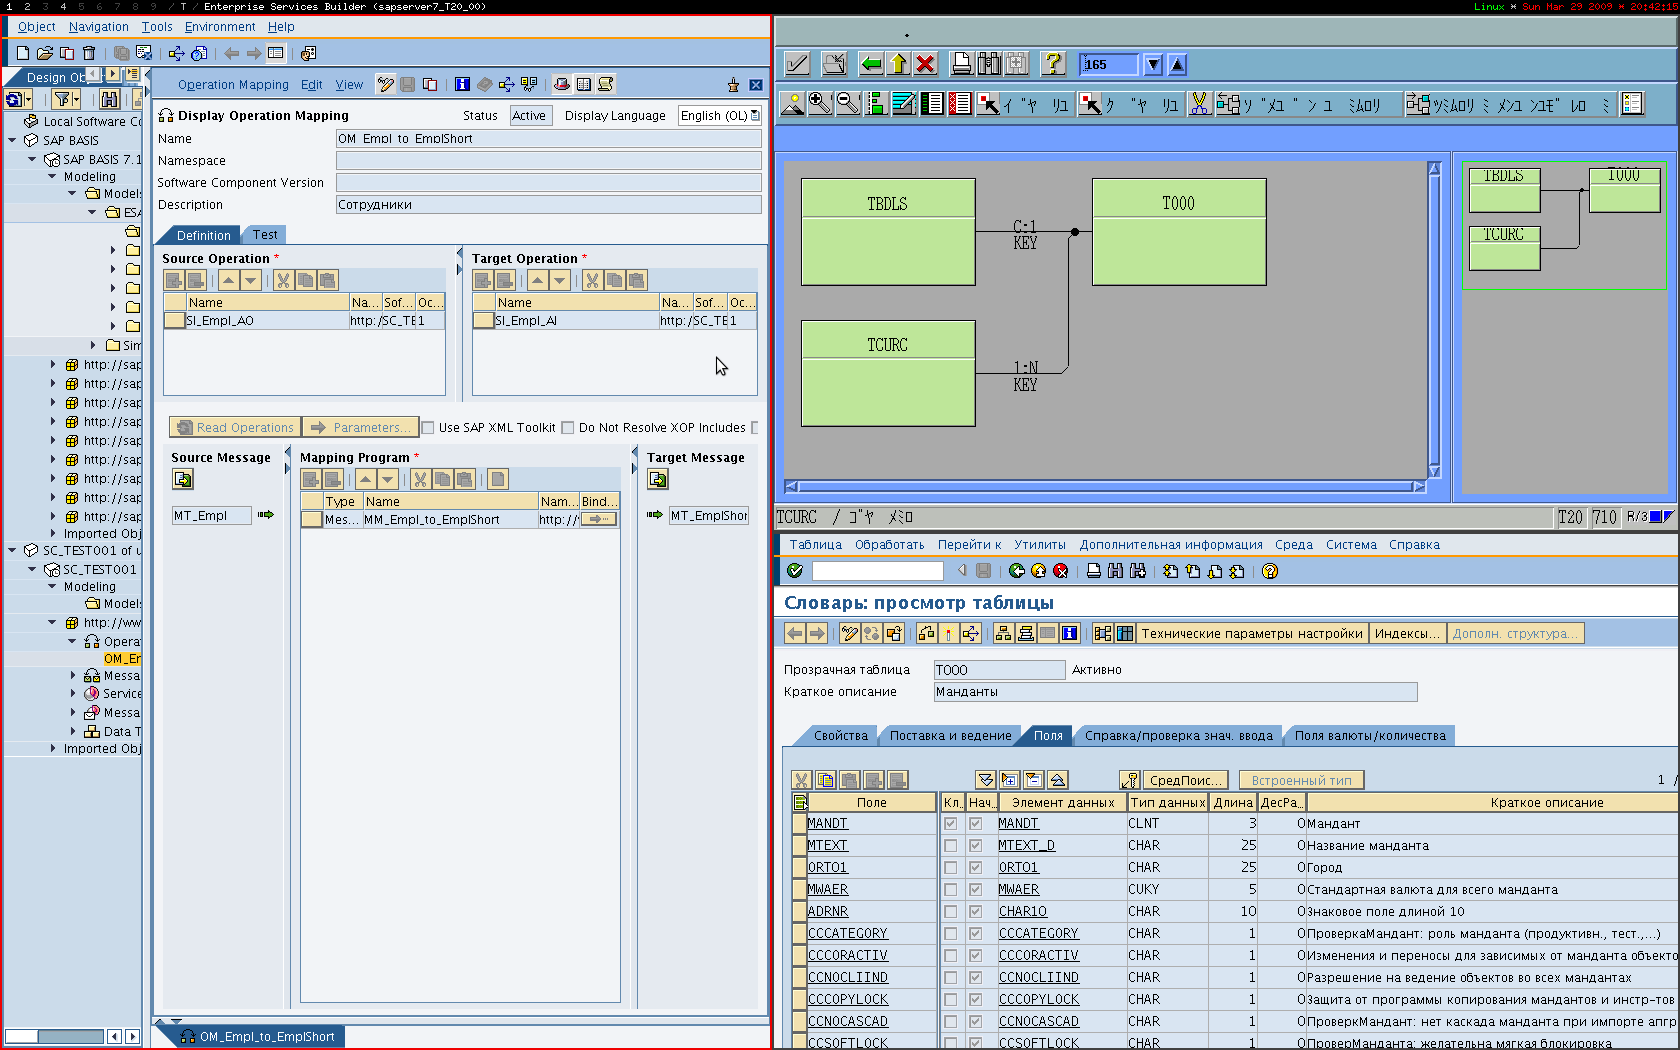Open the Environment menu
This screenshot has height=1050, width=1680.
[x=220, y=27]
